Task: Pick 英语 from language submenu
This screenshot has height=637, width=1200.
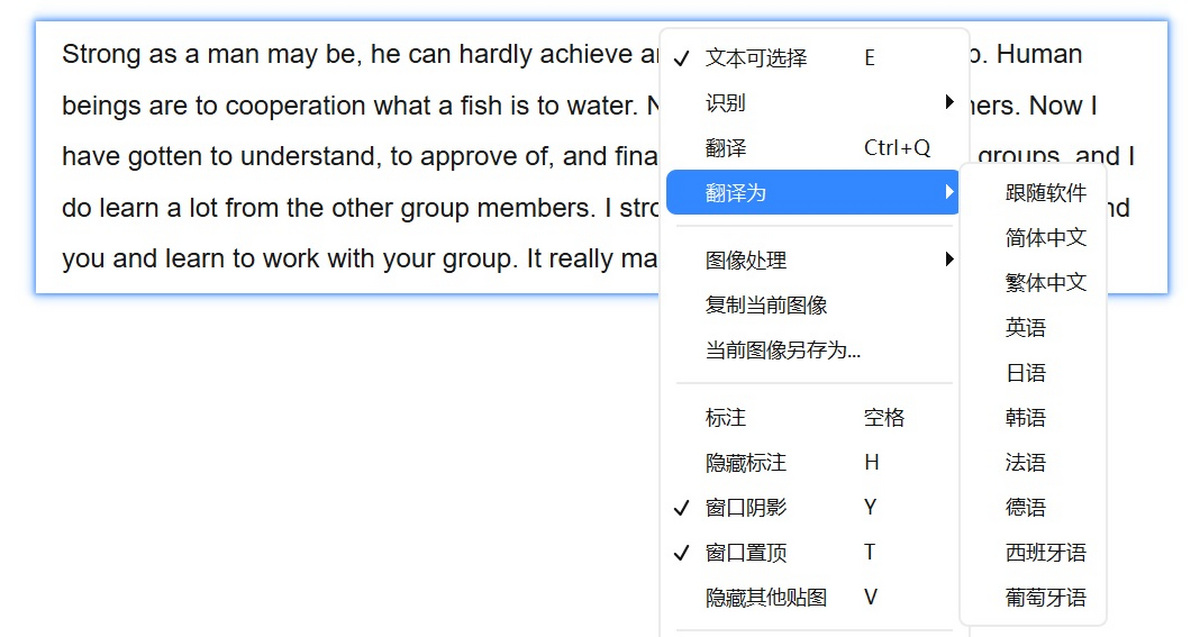Action: point(1026,328)
